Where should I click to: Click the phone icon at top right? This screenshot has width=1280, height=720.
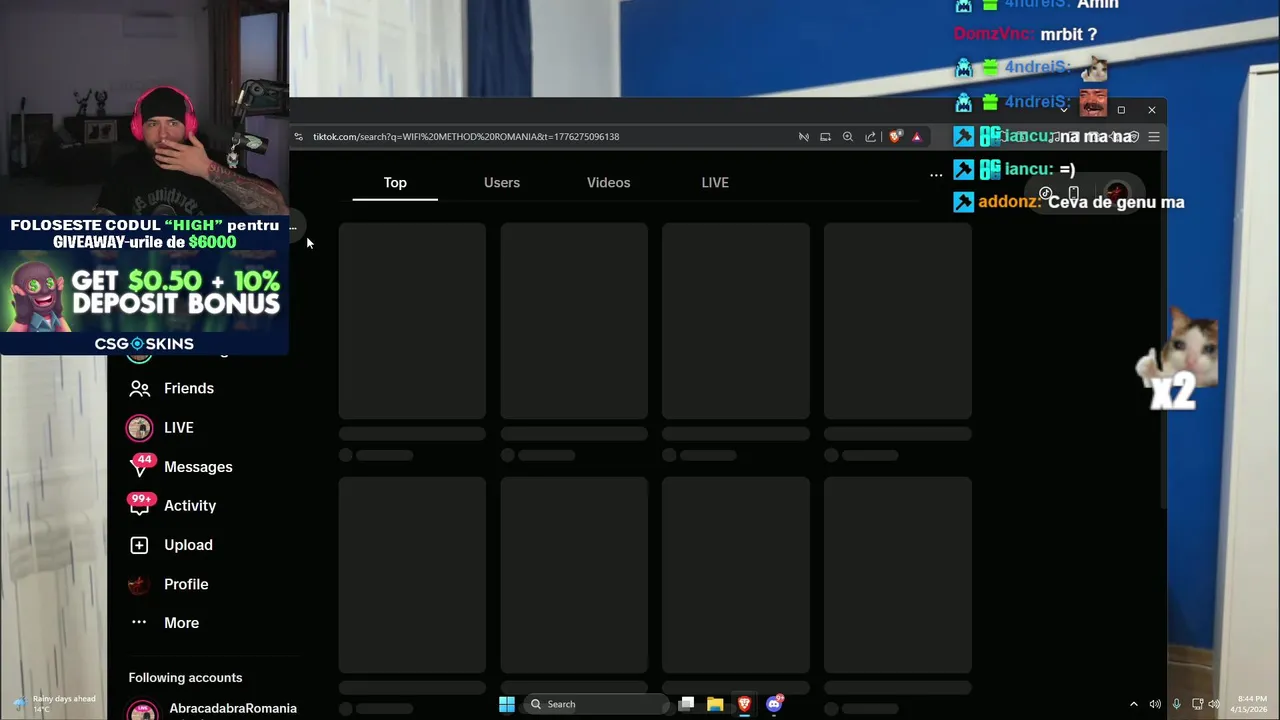1073,193
